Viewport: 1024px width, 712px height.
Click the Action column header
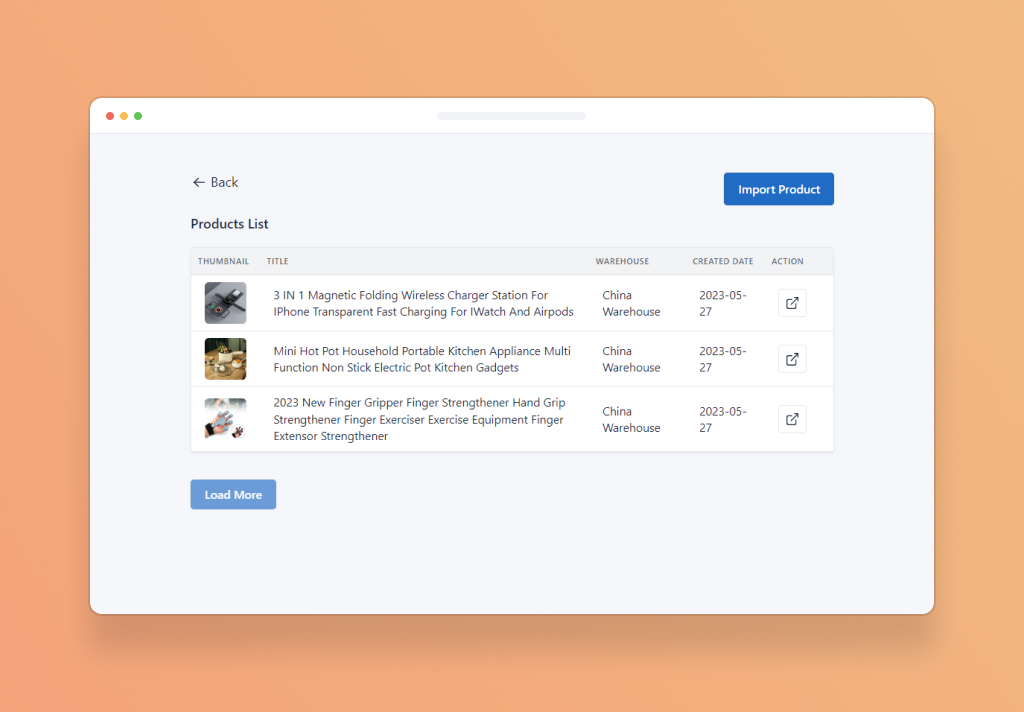click(x=787, y=261)
